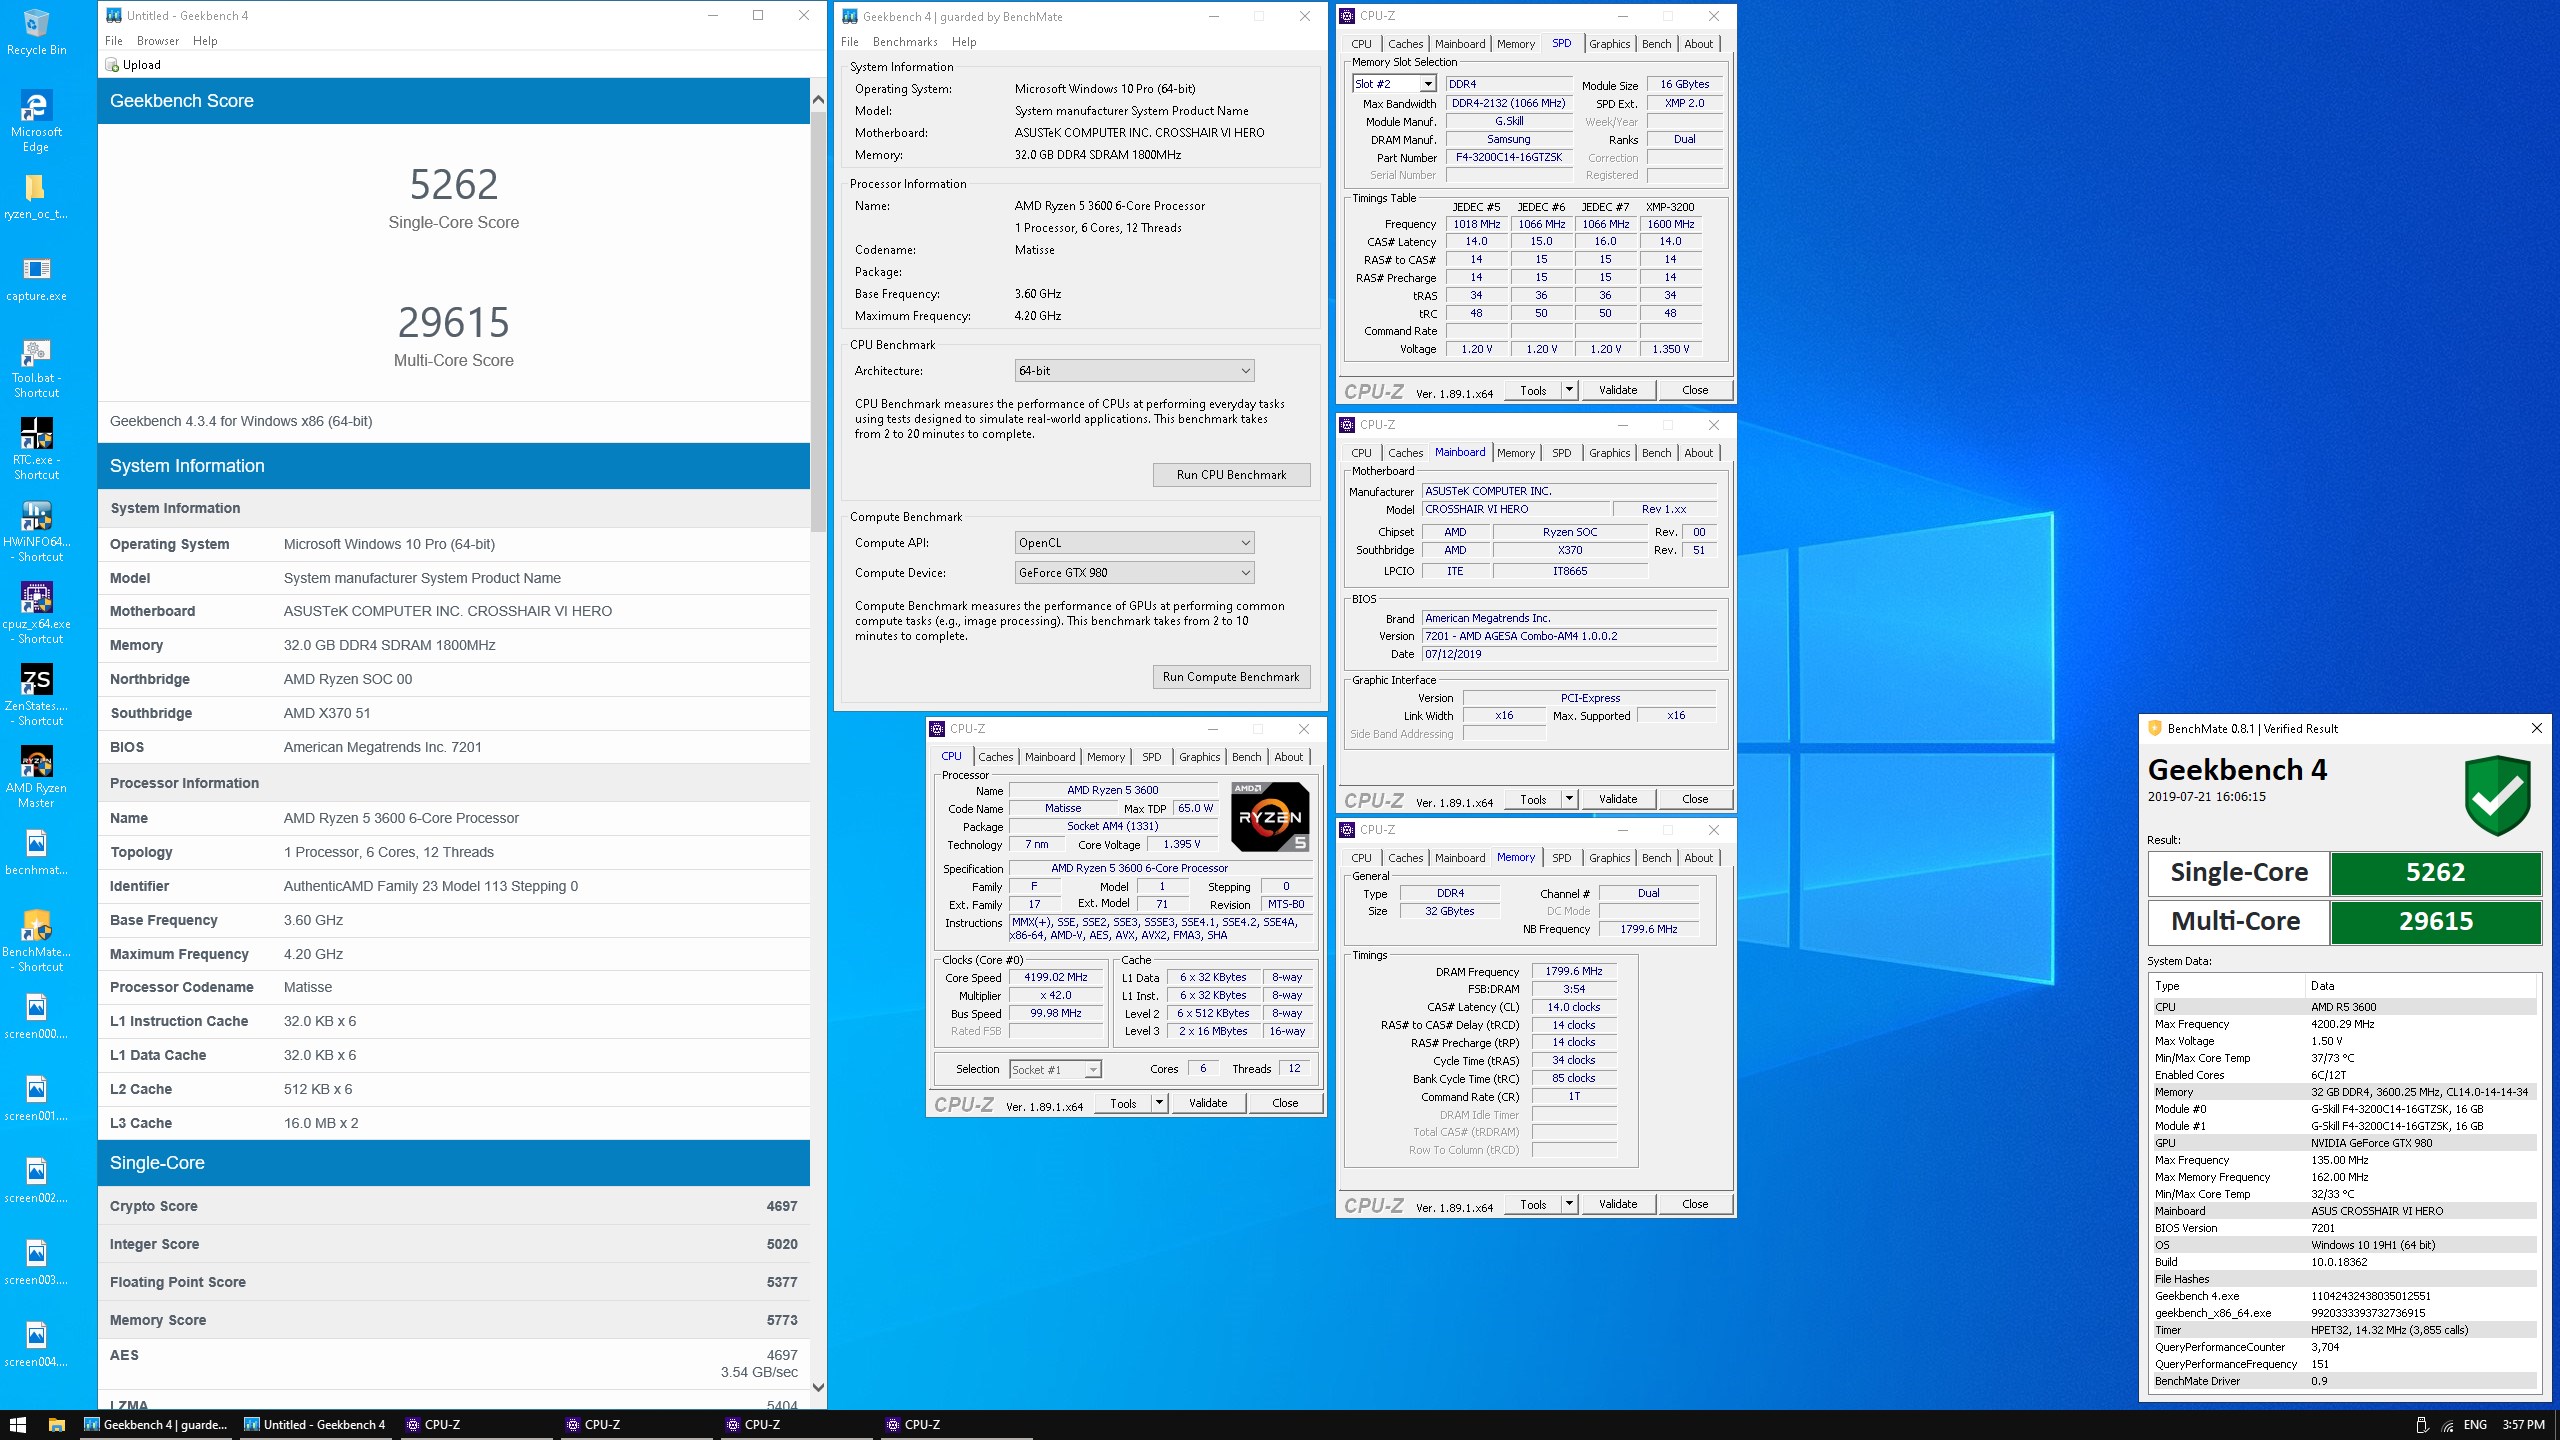Image resolution: width=2560 pixels, height=1440 pixels.
Task: Click the Part Number F4-3200C14-16GTZSK field
Action: coord(1508,157)
